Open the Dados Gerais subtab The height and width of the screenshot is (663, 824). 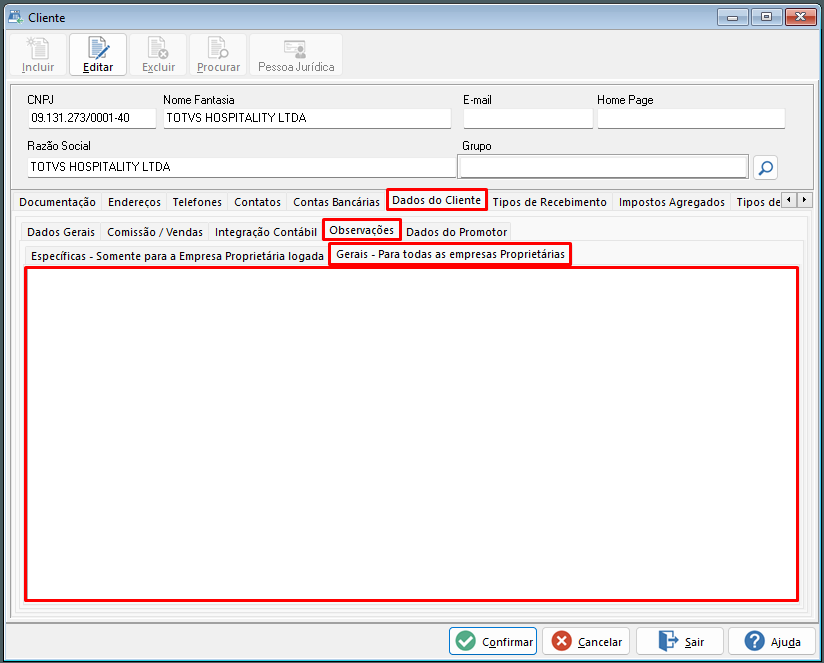(61, 232)
